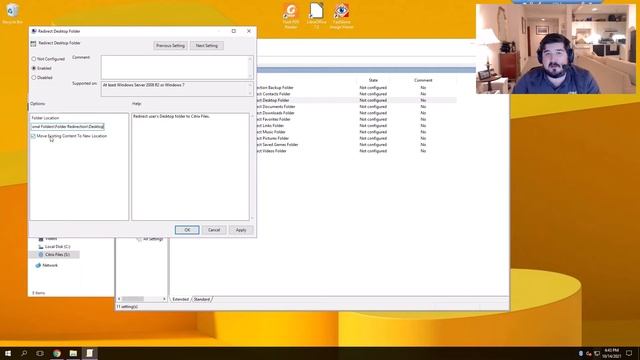Viewport: 640px width, 360px height.
Task: Select Redirect Music Folder policy row
Action: [355, 132]
